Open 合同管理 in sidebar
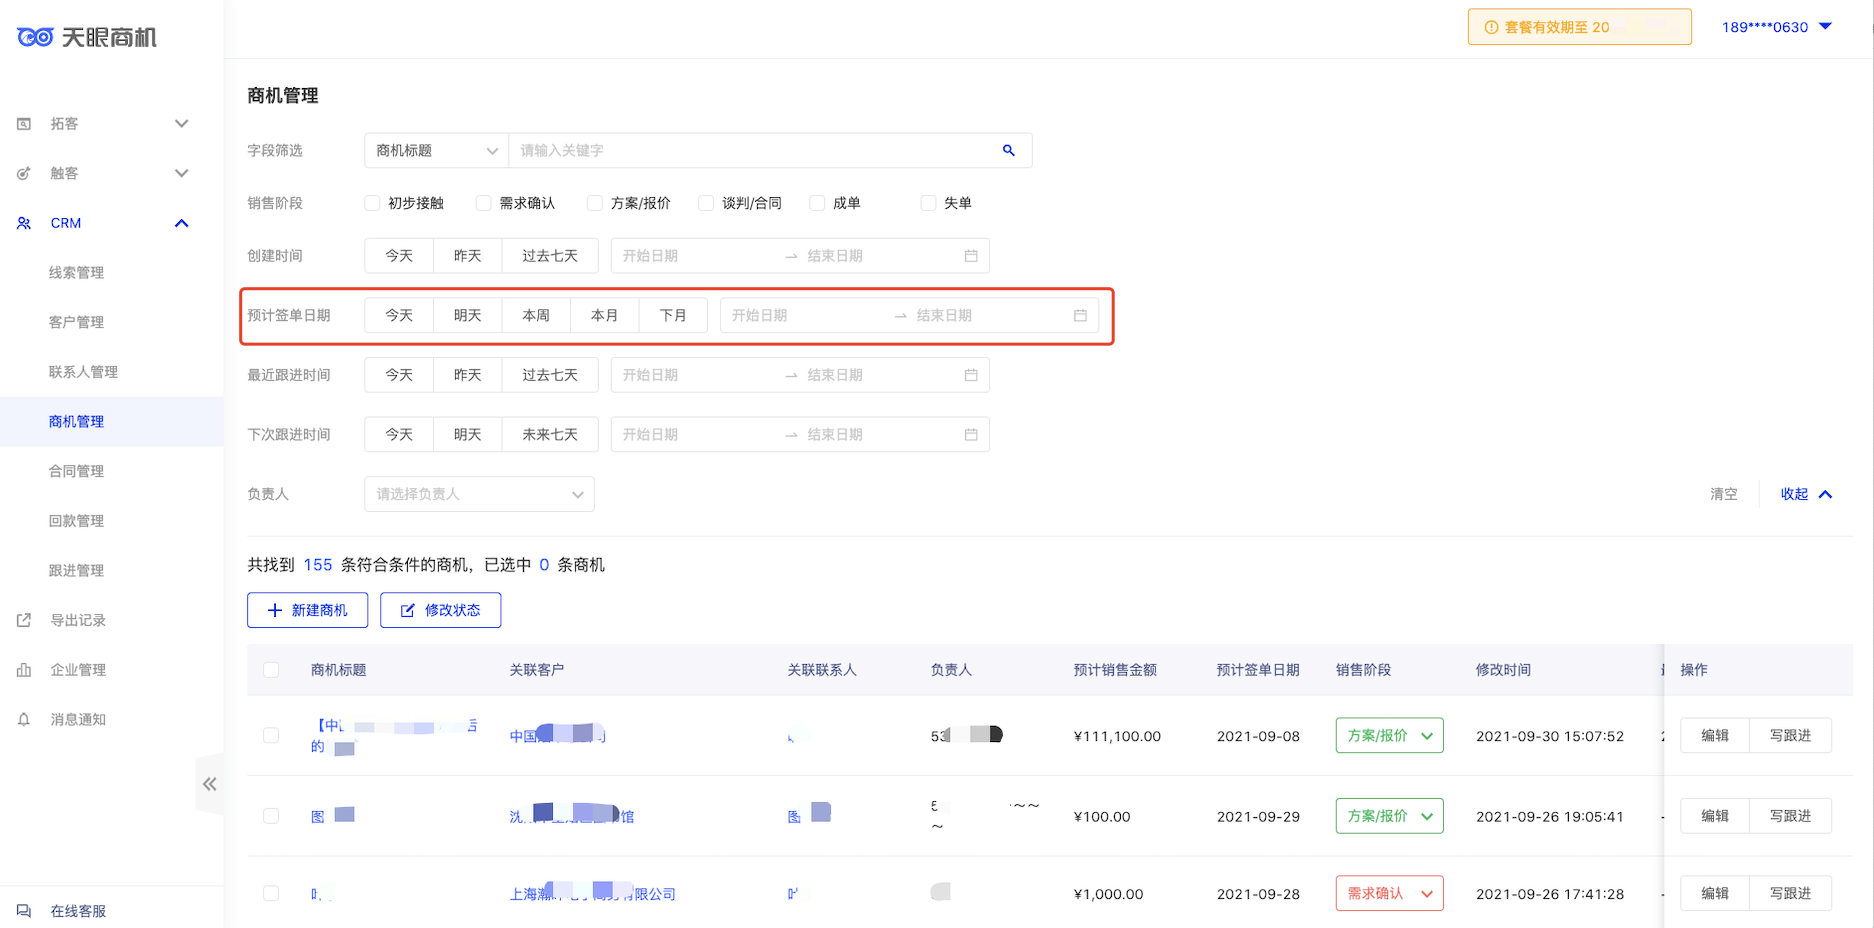The height and width of the screenshot is (928, 1874). pos(76,471)
